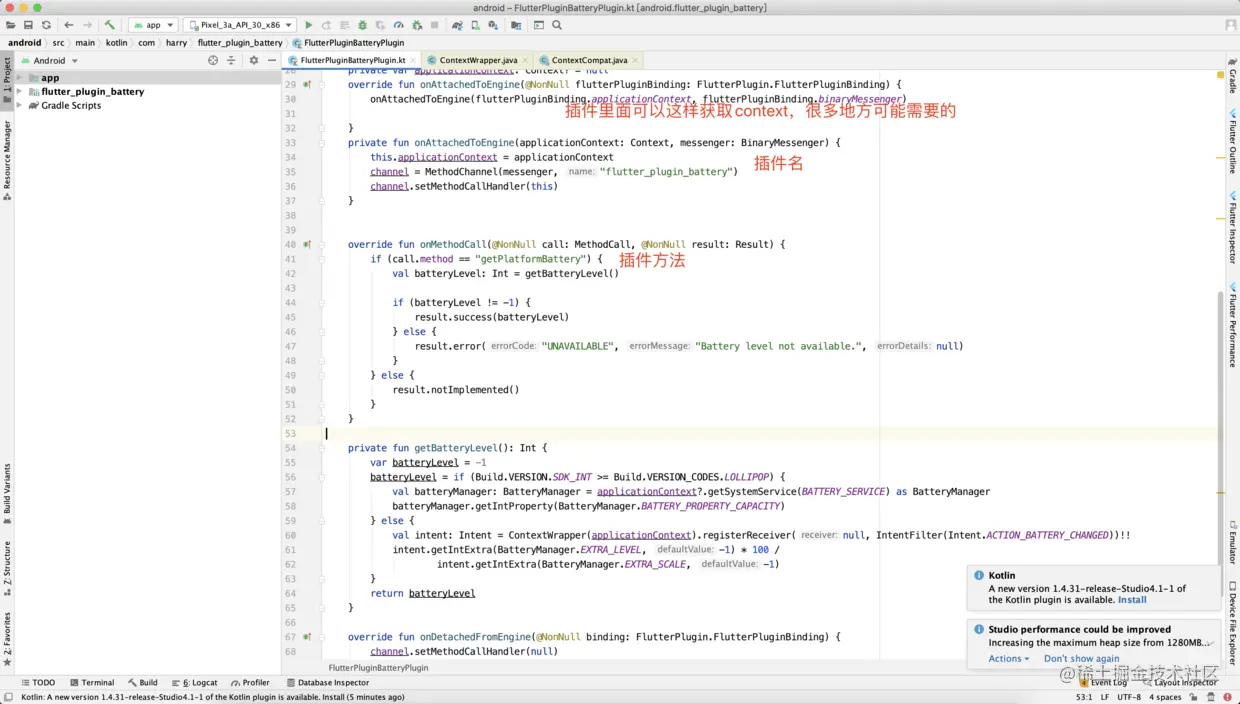Screen dimensions: 1240x704
Task: Switch to the ContextWrapper.java tab
Action: pyautogui.click(x=477, y=60)
